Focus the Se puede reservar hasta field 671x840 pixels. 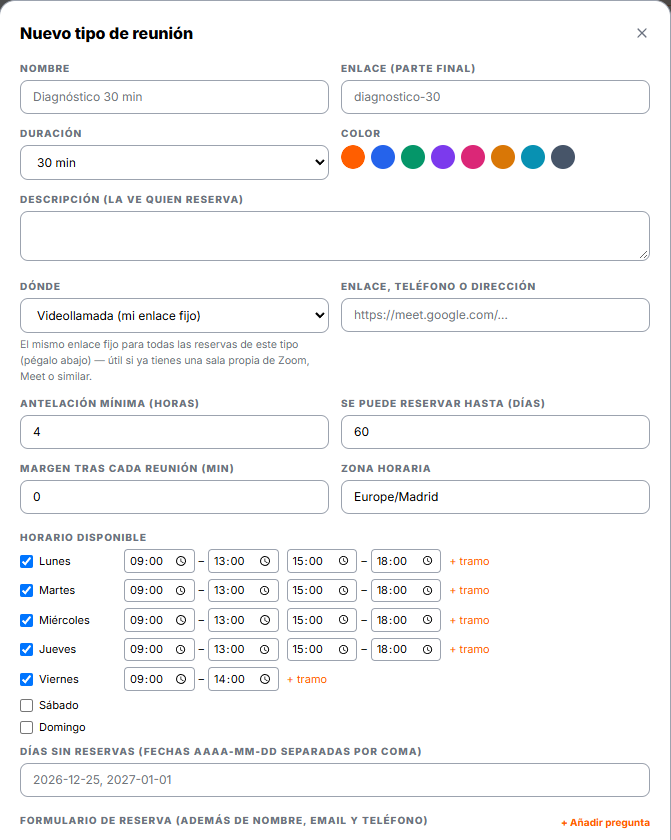tap(495, 432)
